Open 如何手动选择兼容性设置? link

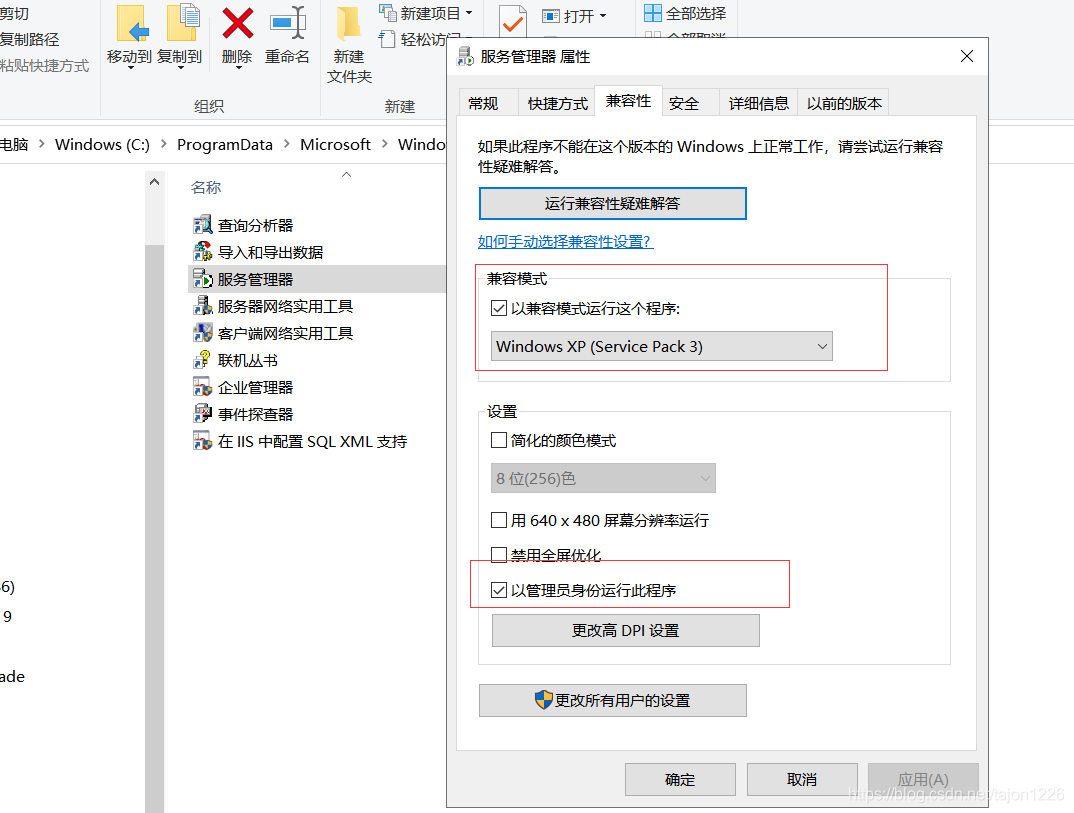click(x=565, y=241)
